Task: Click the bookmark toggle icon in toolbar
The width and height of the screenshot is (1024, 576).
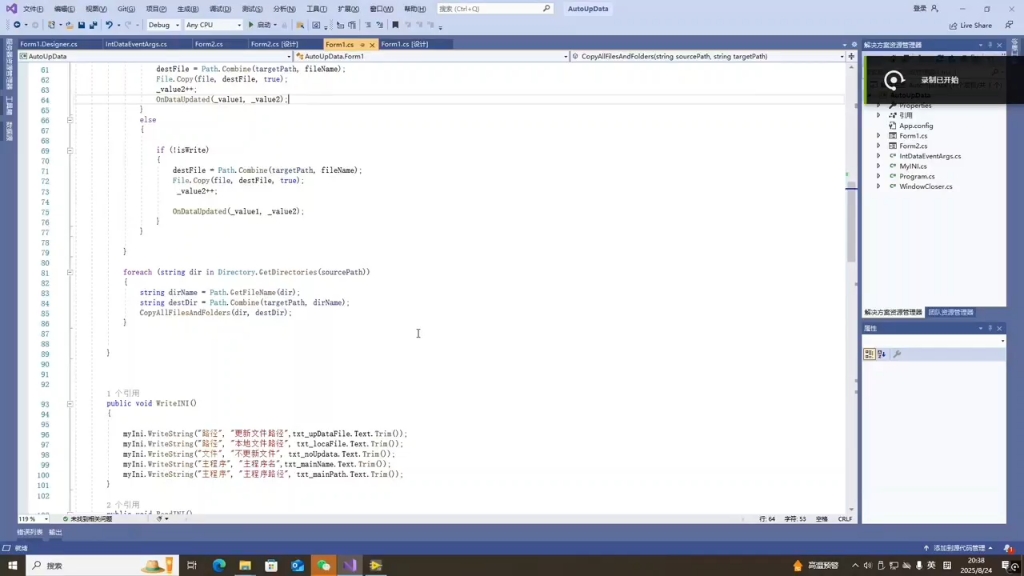Action: click(395, 25)
